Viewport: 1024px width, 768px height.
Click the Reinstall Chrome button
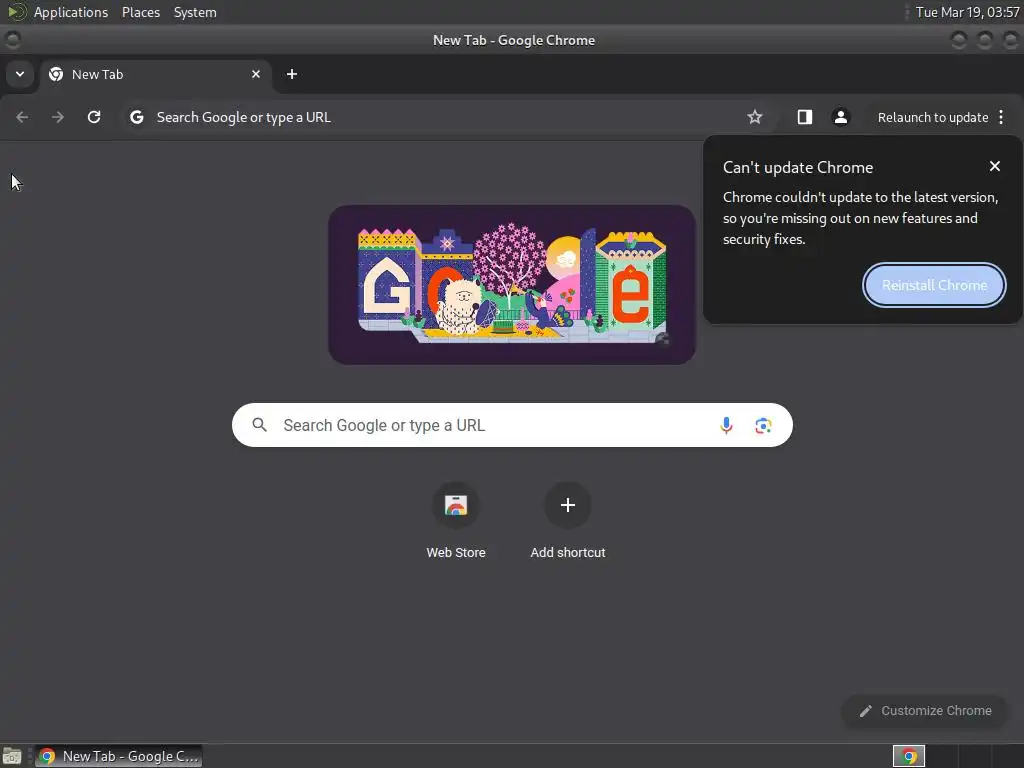934,285
